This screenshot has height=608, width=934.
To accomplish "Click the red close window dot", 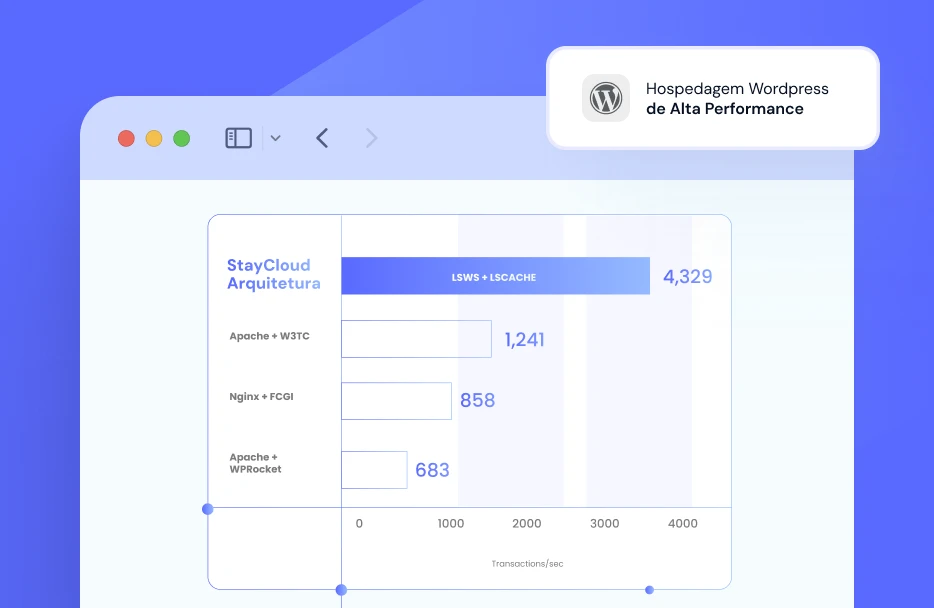I will [126, 139].
